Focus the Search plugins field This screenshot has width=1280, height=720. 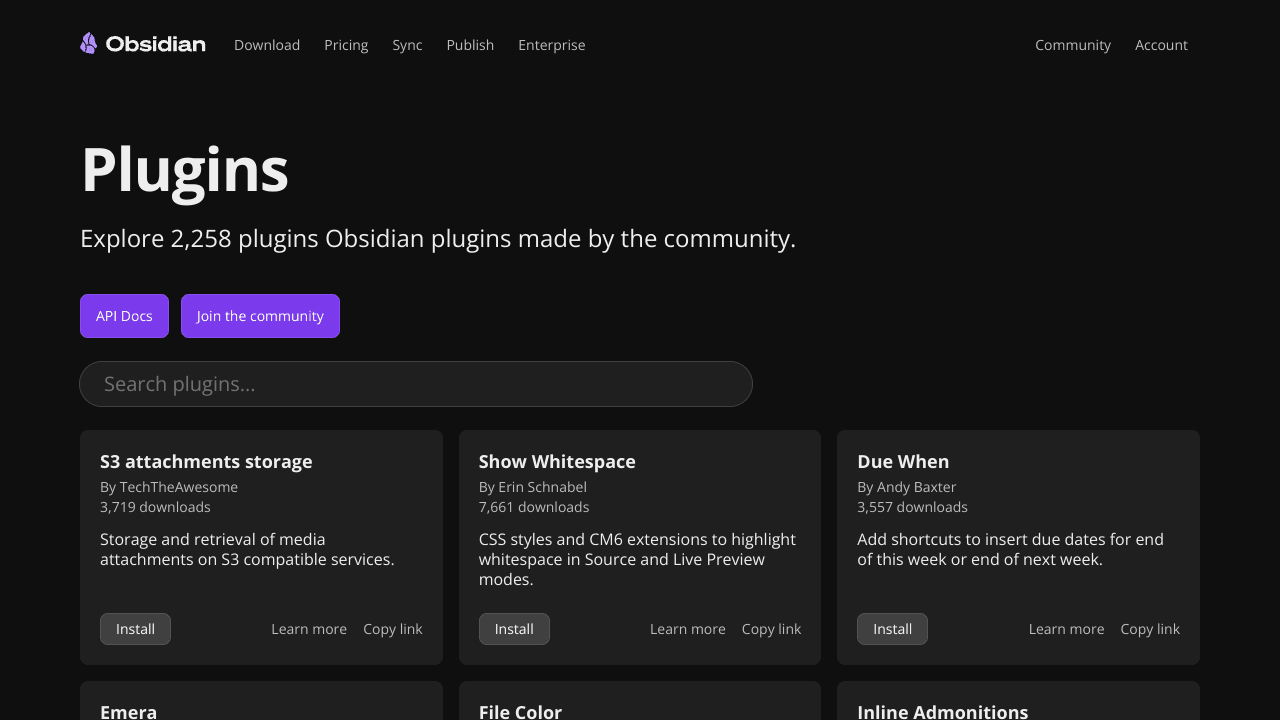coord(416,384)
